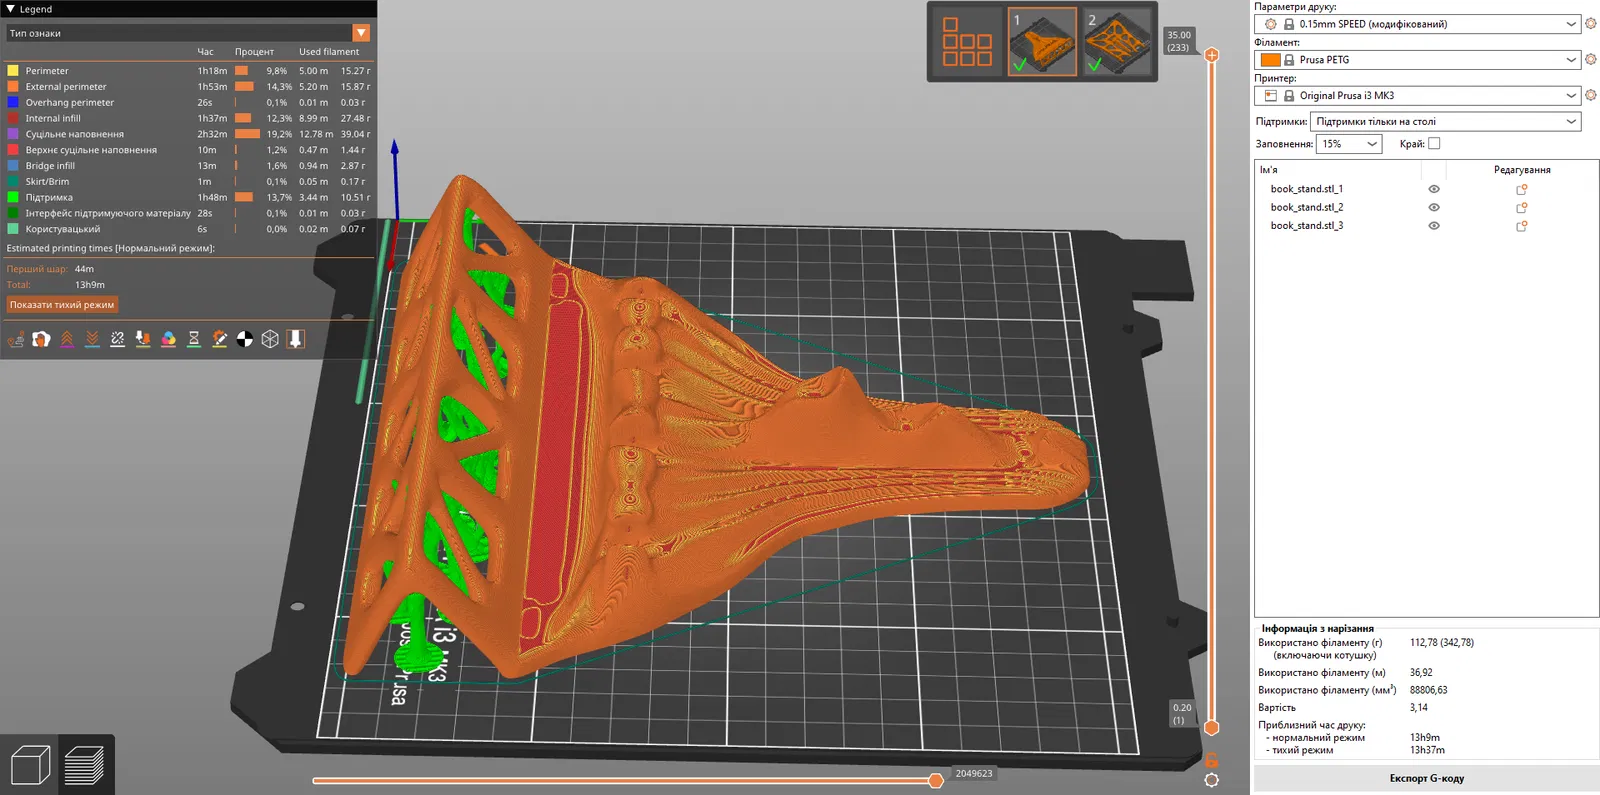Toggle Tool changes display icon
The width and height of the screenshot is (1600, 795).
(x=143, y=339)
